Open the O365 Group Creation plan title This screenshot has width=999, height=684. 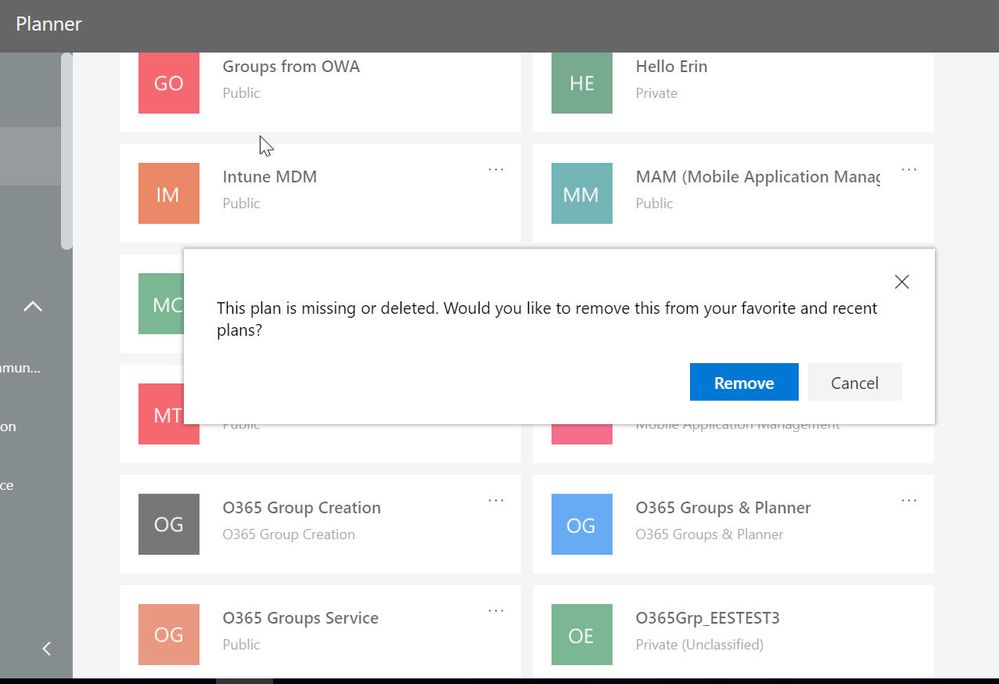coord(301,508)
